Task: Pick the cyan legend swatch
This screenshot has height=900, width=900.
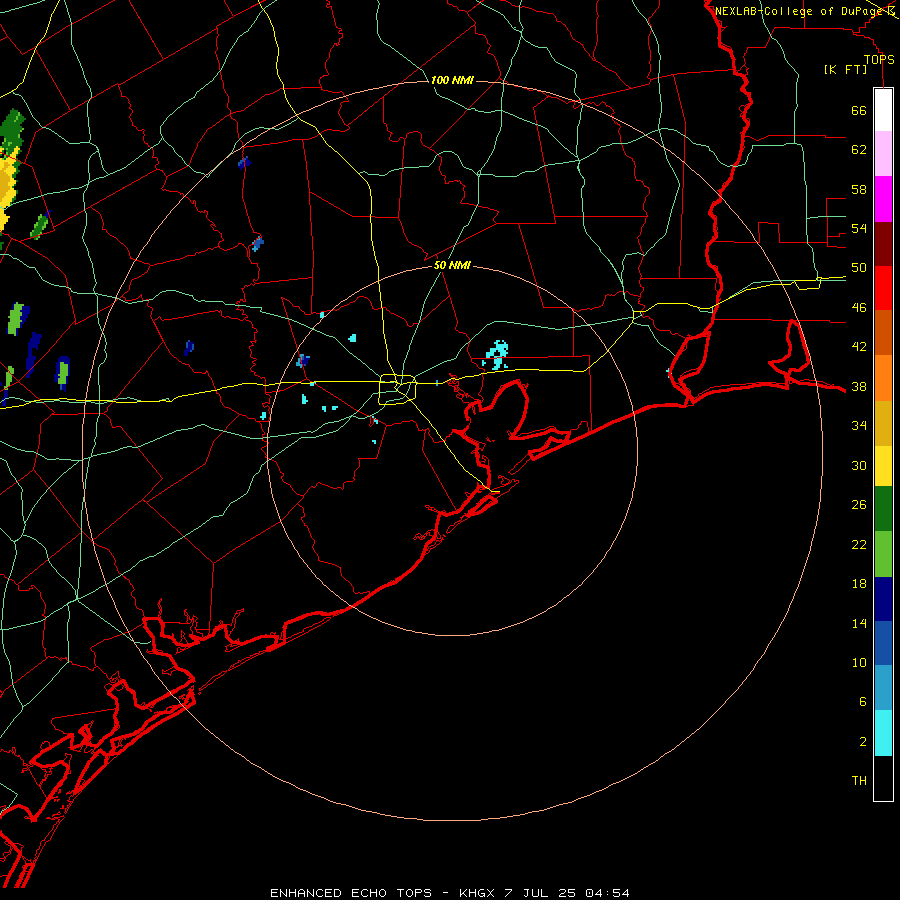Action: click(x=883, y=733)
